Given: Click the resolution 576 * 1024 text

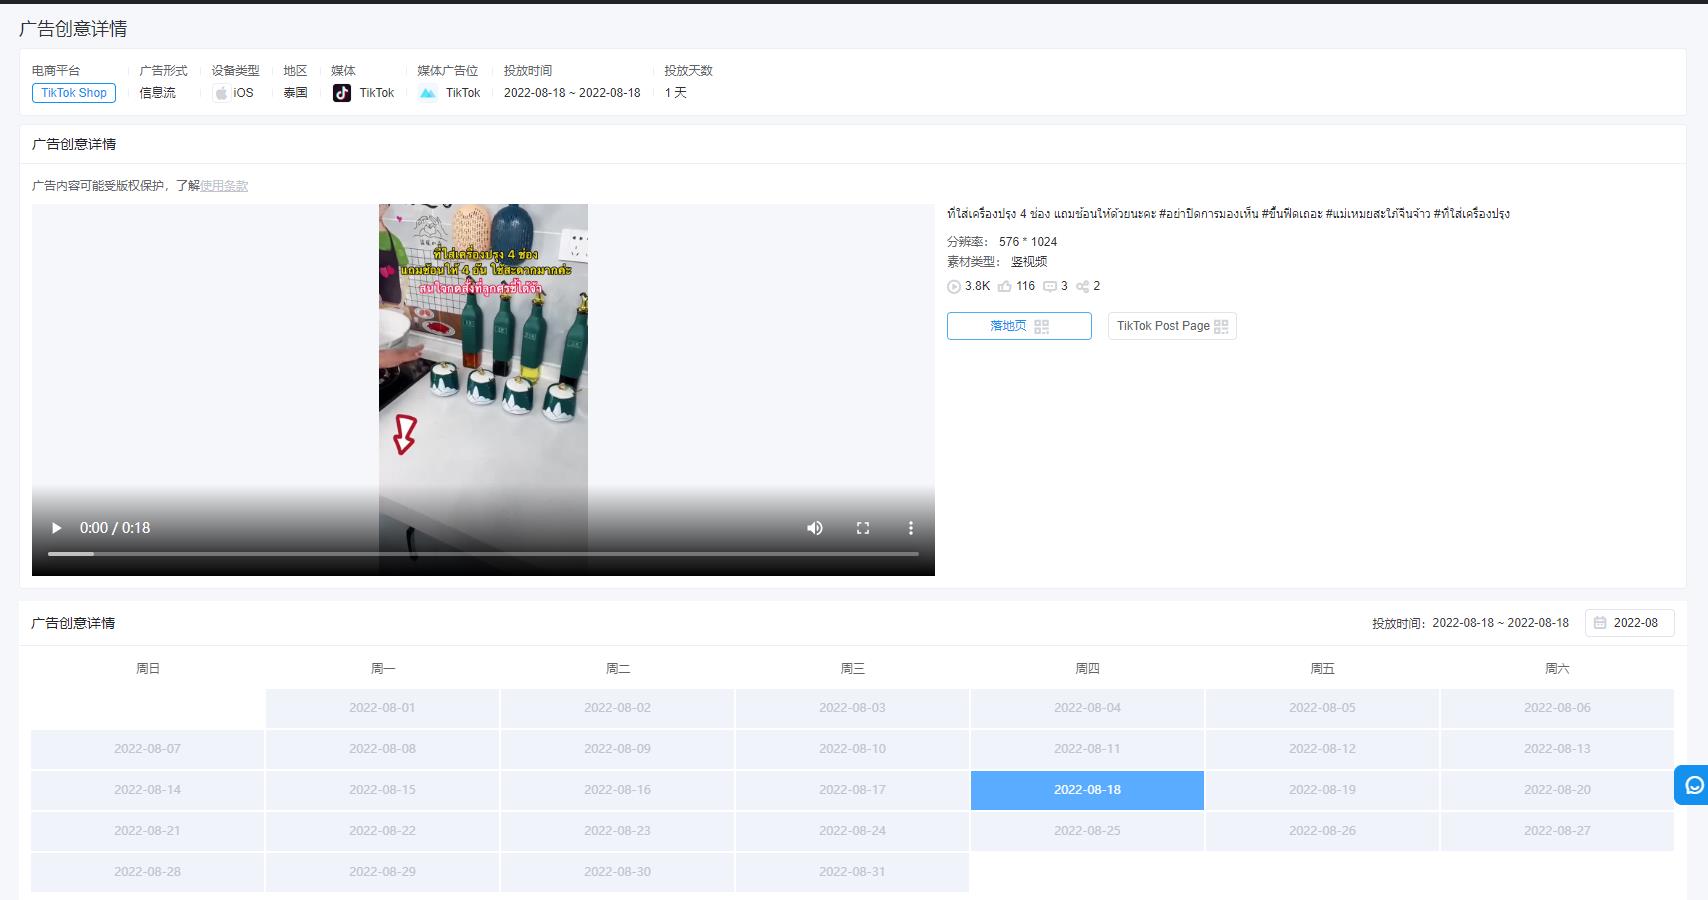Looking at the screenshot, I should coord(1028,242).
